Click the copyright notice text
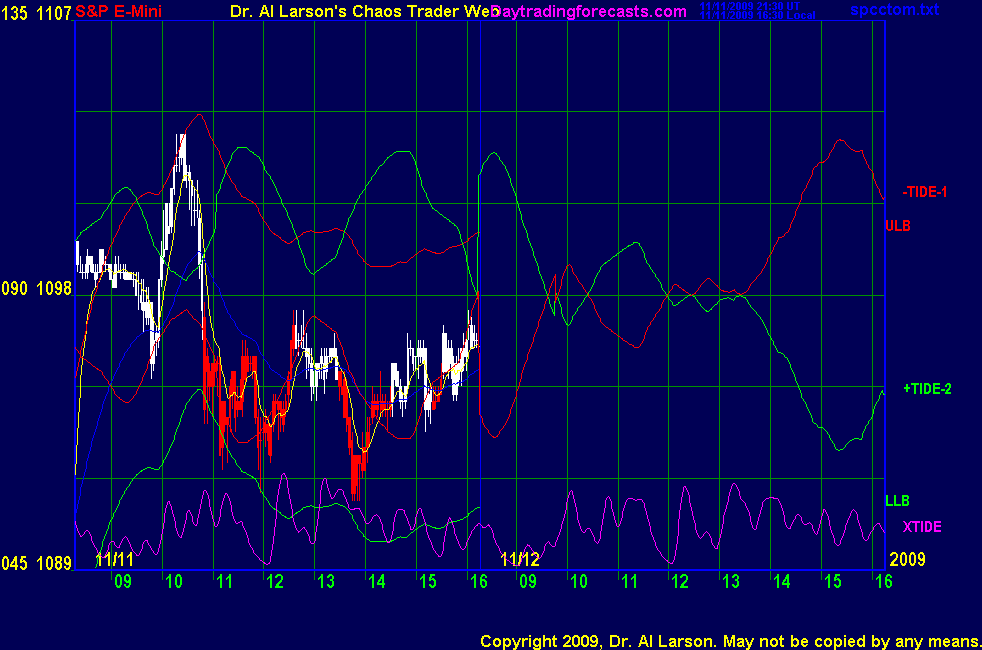The width and height of the screenshot is (982, 650). (729, 640)
